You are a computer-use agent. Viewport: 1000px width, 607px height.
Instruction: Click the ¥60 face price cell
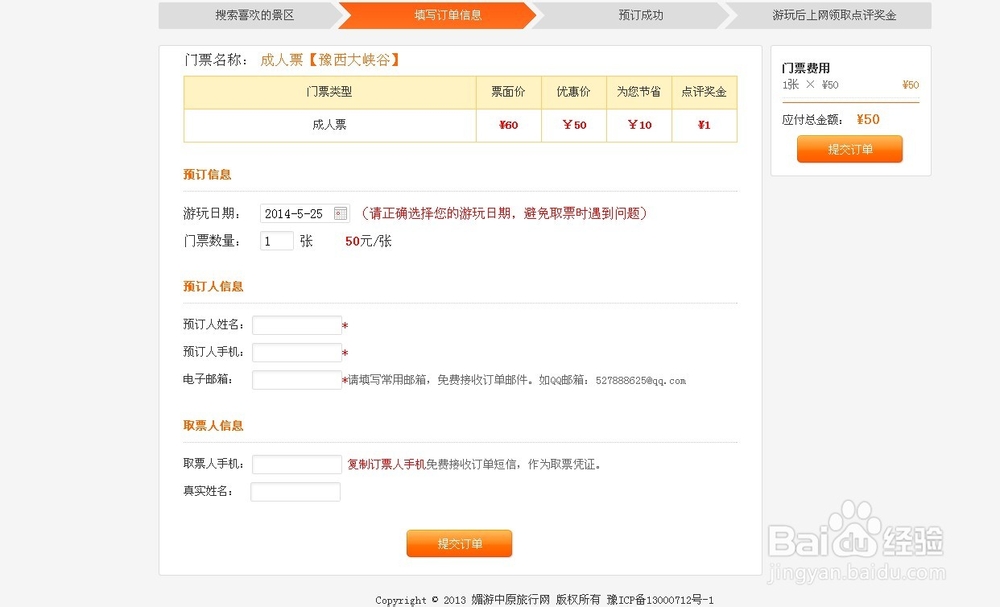508,125
